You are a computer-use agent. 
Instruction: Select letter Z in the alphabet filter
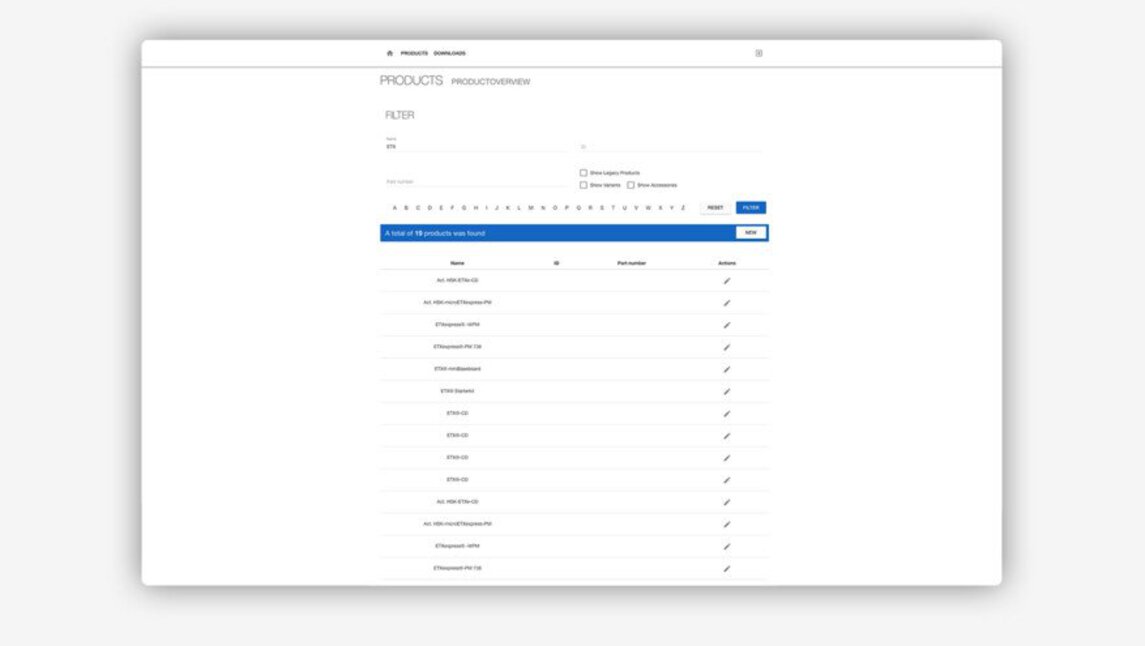pos(683,208)
